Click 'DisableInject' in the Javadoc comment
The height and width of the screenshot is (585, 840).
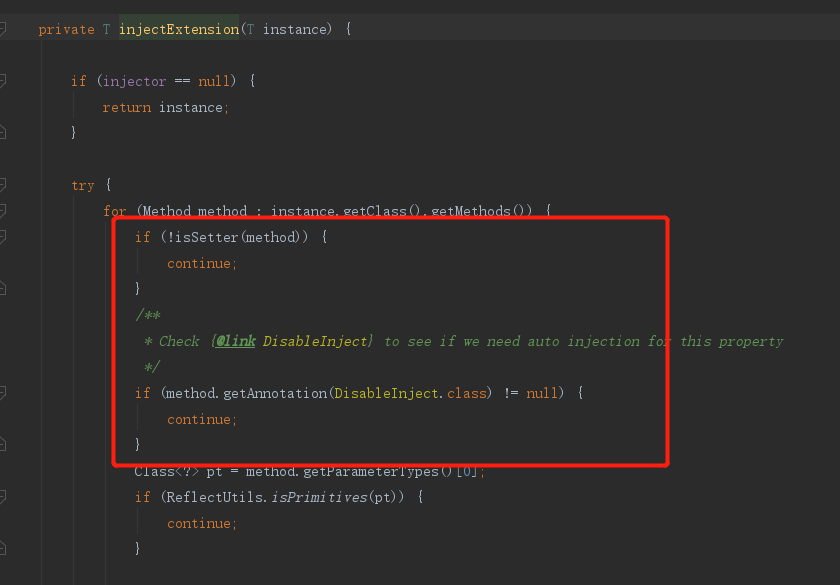[x=315, y=341]
